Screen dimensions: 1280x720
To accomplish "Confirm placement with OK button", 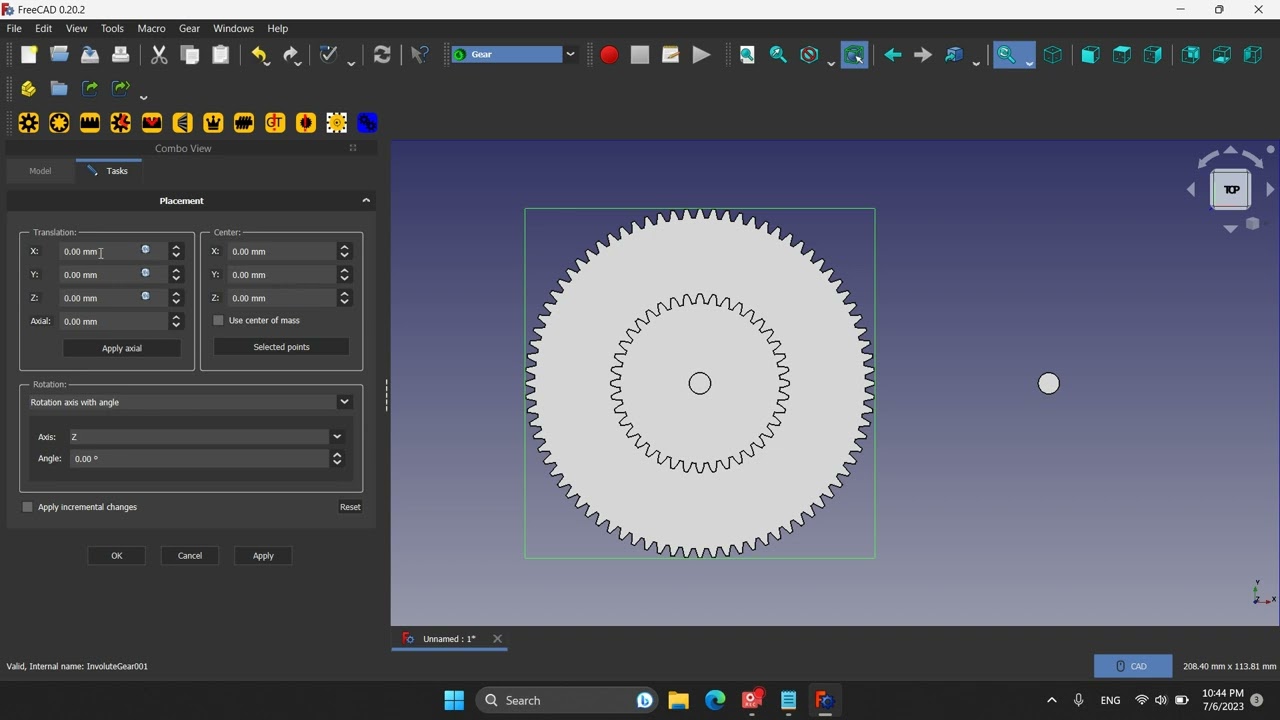I will tap(117, 556).
